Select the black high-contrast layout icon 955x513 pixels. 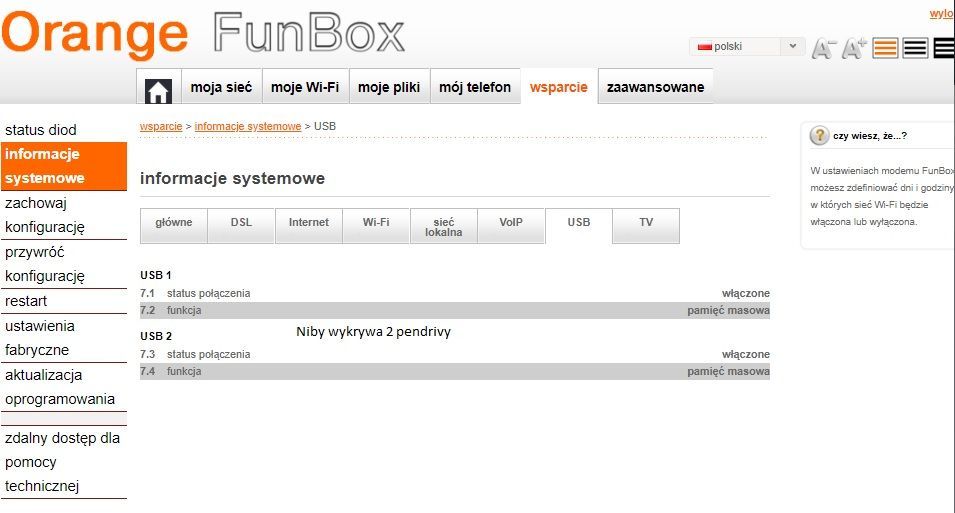point(945,48)
